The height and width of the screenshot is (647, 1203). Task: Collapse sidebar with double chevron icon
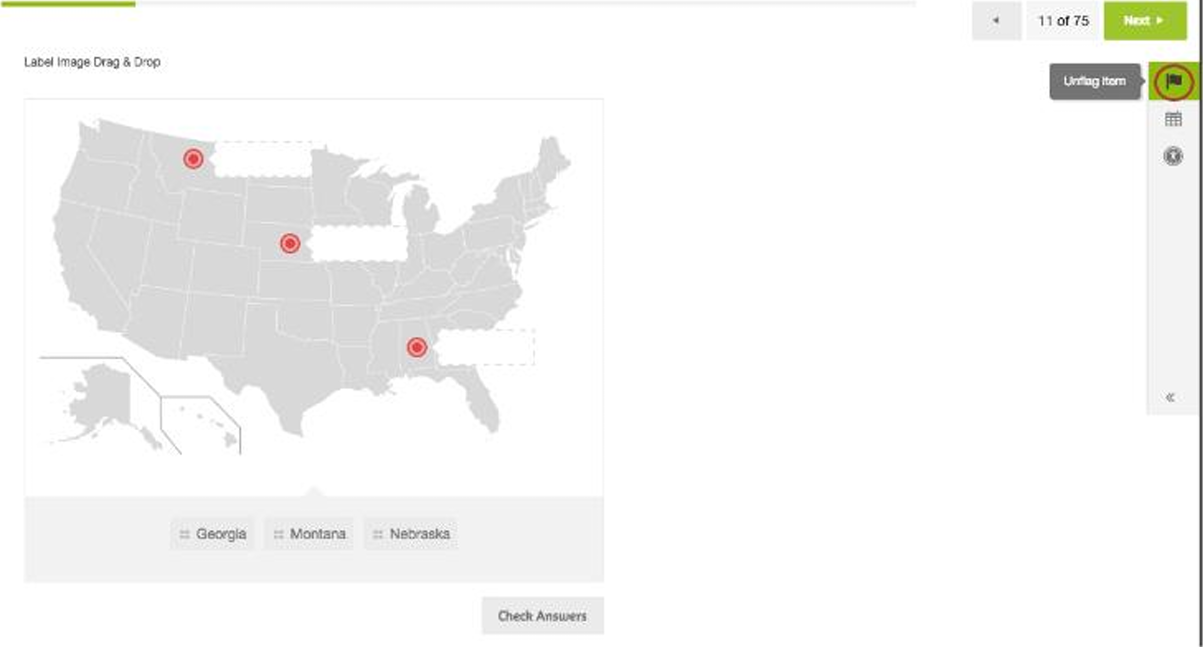tap(1170, 397)
